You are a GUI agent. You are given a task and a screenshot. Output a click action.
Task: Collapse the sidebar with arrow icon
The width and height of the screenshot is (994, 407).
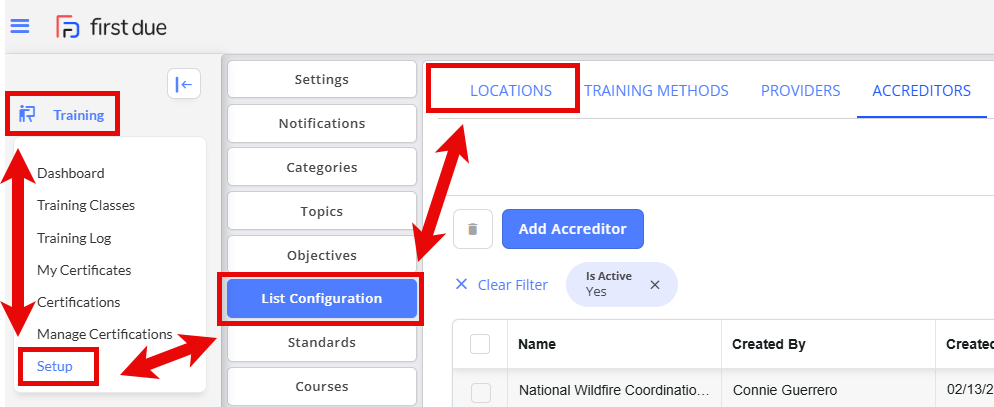(x=184, y=84)
